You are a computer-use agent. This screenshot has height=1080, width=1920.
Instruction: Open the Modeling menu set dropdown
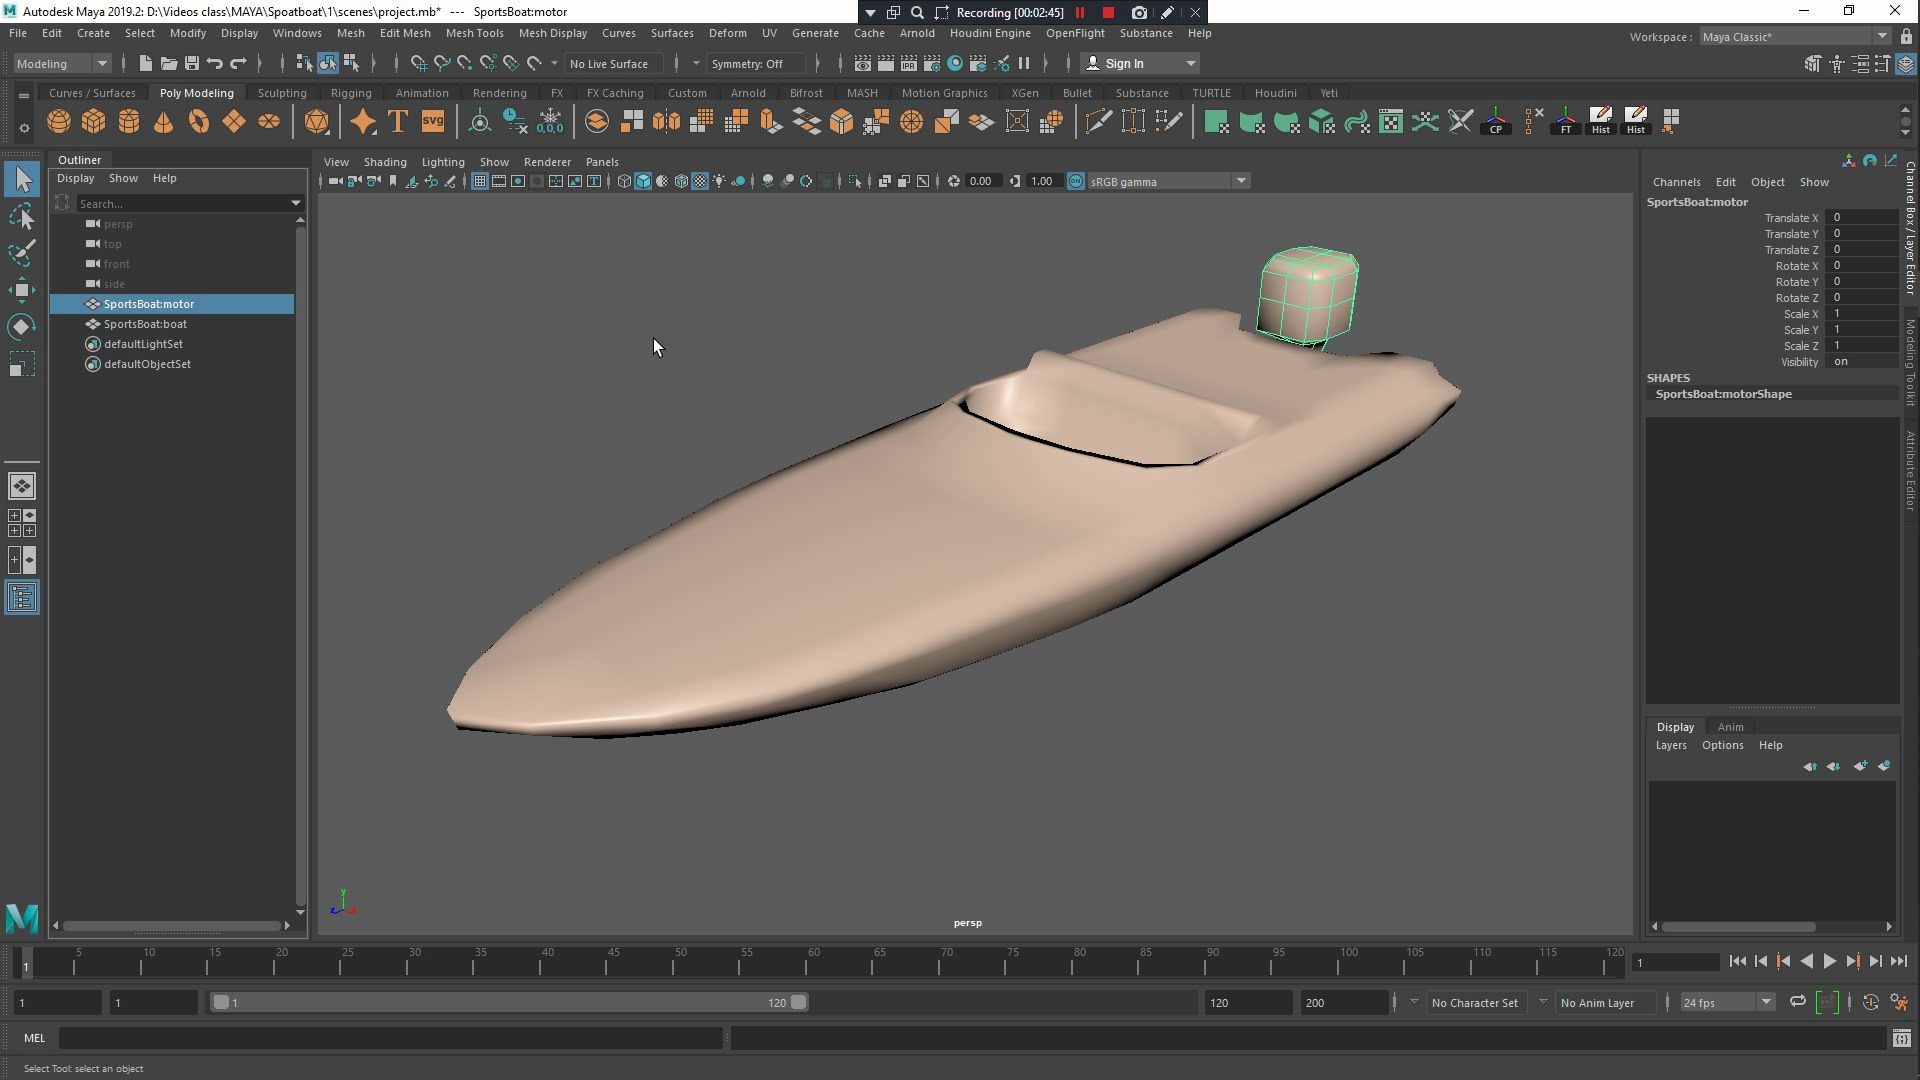tap(62, 63)
